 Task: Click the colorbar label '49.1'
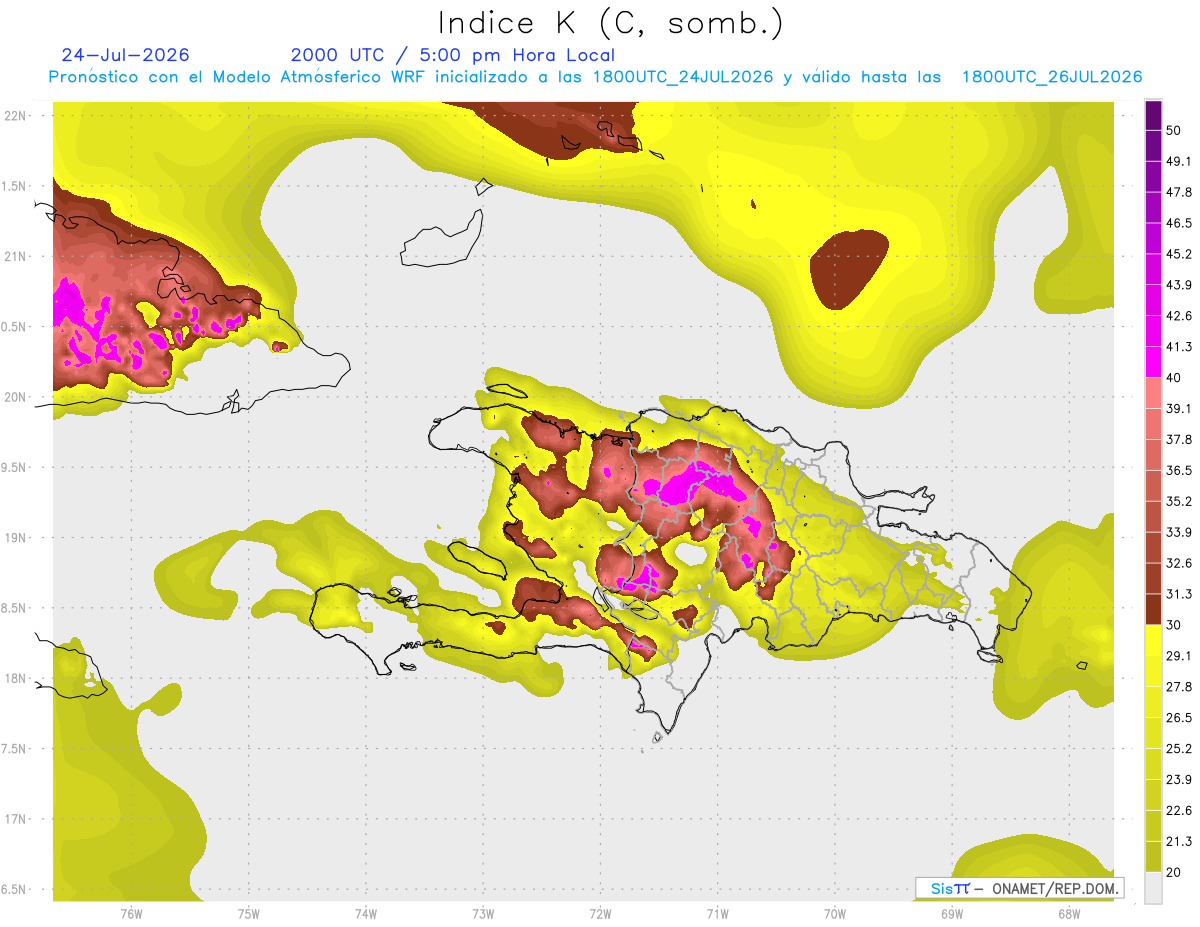point(1178,161)
